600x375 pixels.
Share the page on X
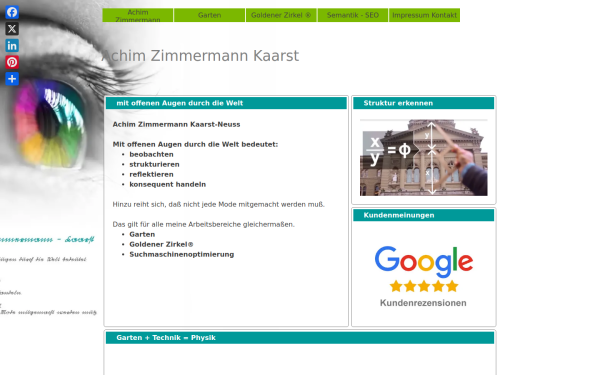click(x=12, y=29)
